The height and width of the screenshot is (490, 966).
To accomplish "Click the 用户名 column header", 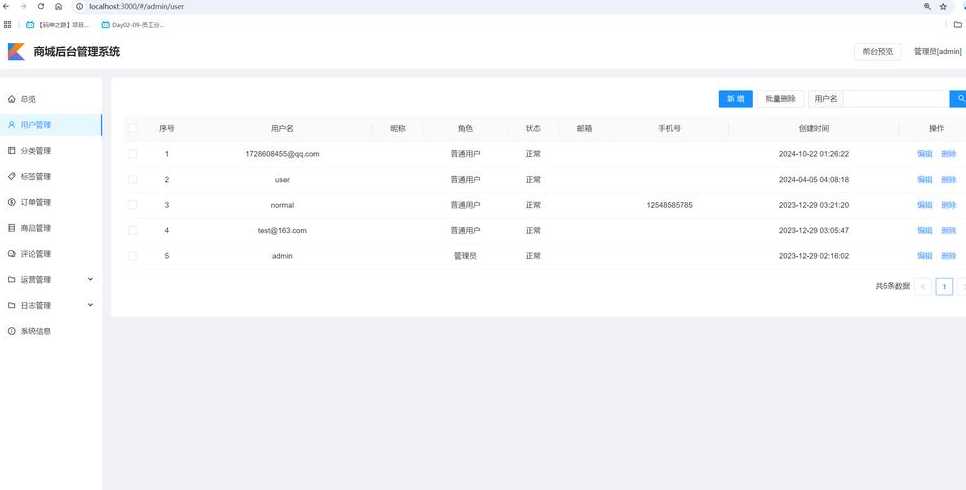I will click(282, 128).
